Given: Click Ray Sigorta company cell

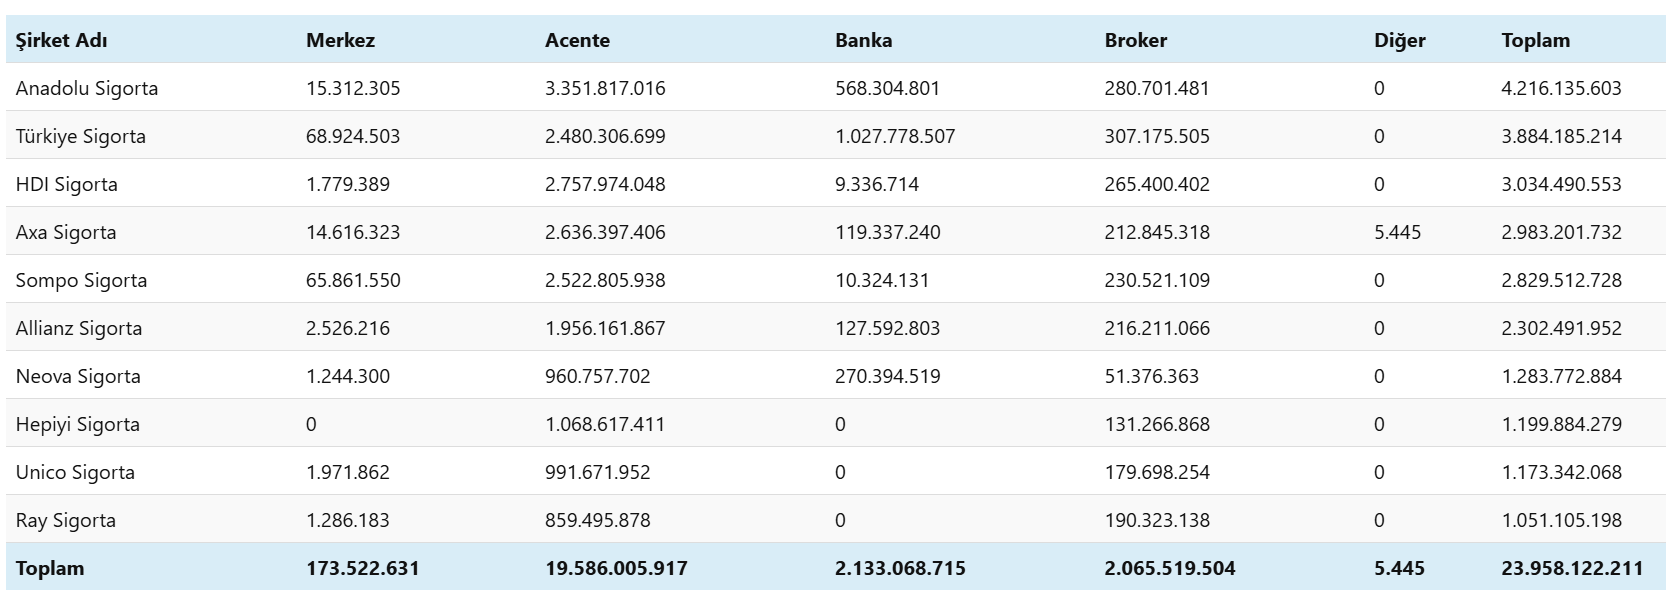Looking at the screenshot, I should [66, 520].
